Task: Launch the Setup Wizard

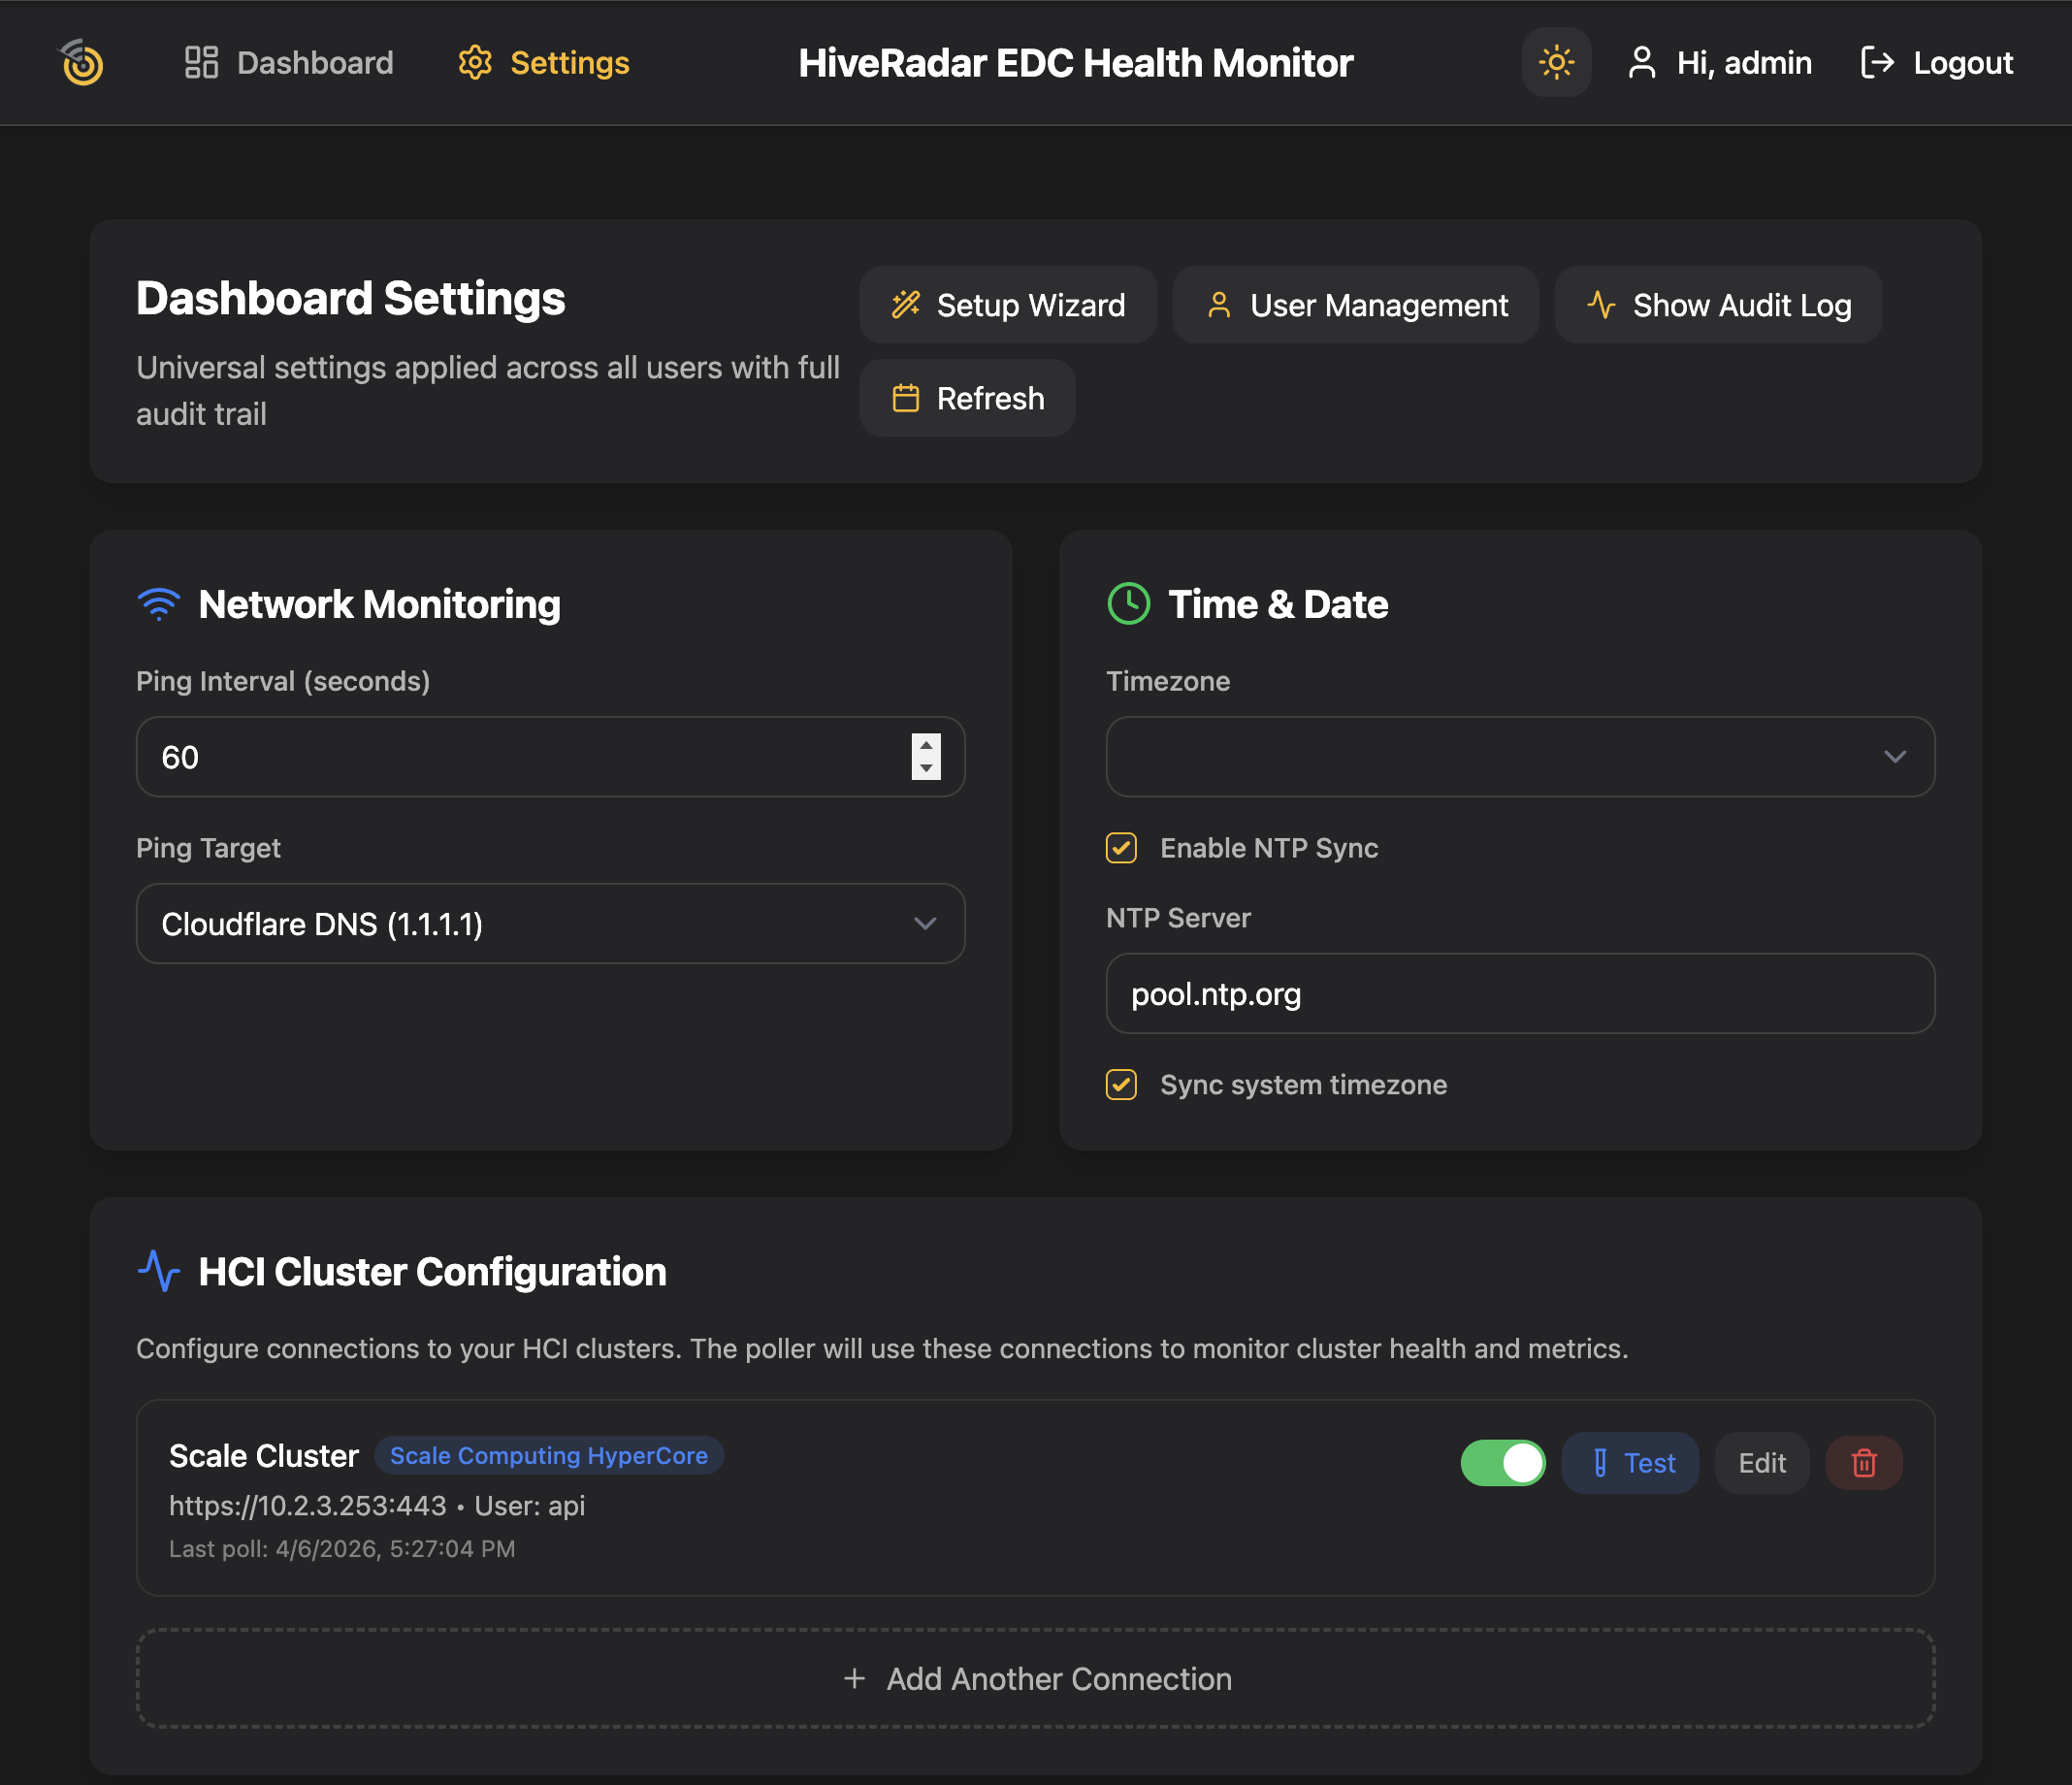Action: (1007, 305)
